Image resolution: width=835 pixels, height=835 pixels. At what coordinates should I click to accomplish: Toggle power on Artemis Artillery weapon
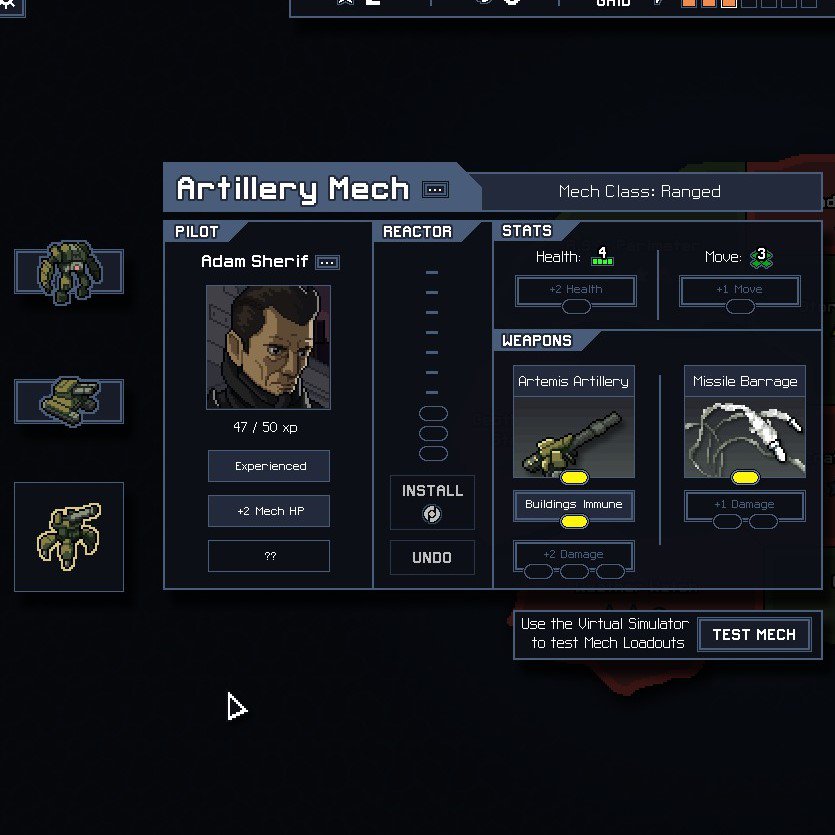(574, 478)
